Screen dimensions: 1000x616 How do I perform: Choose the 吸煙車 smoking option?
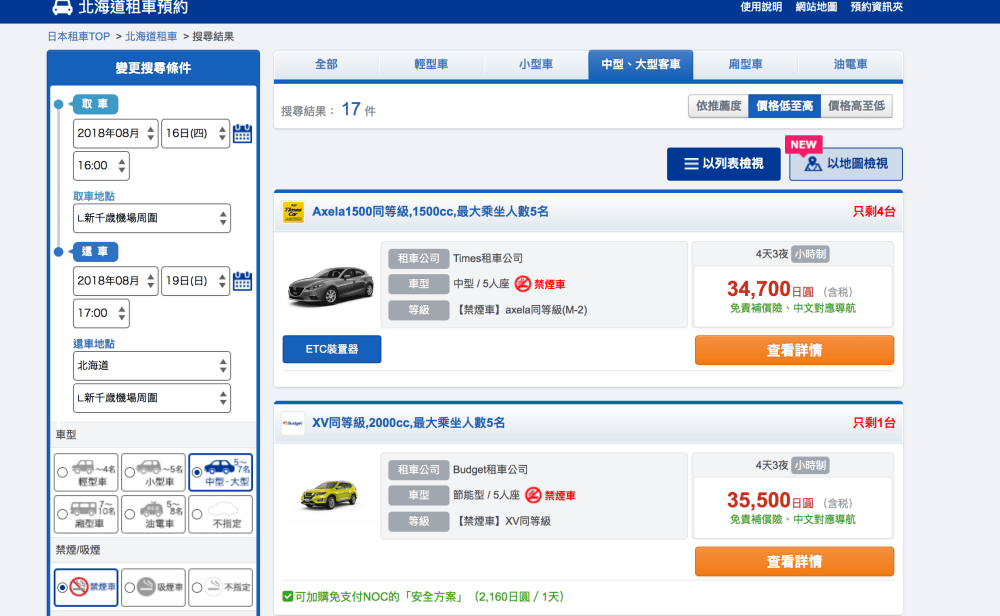131,588
